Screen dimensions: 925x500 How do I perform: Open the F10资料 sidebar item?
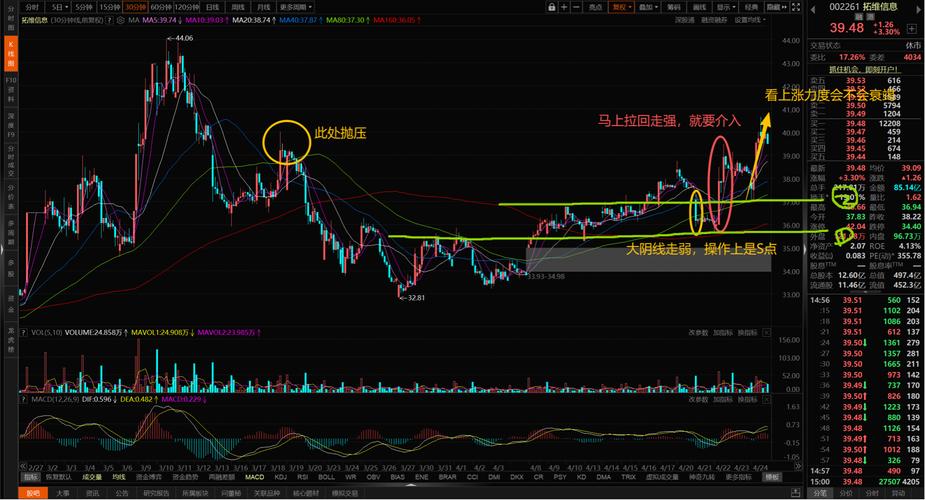[x=11, y=90]
